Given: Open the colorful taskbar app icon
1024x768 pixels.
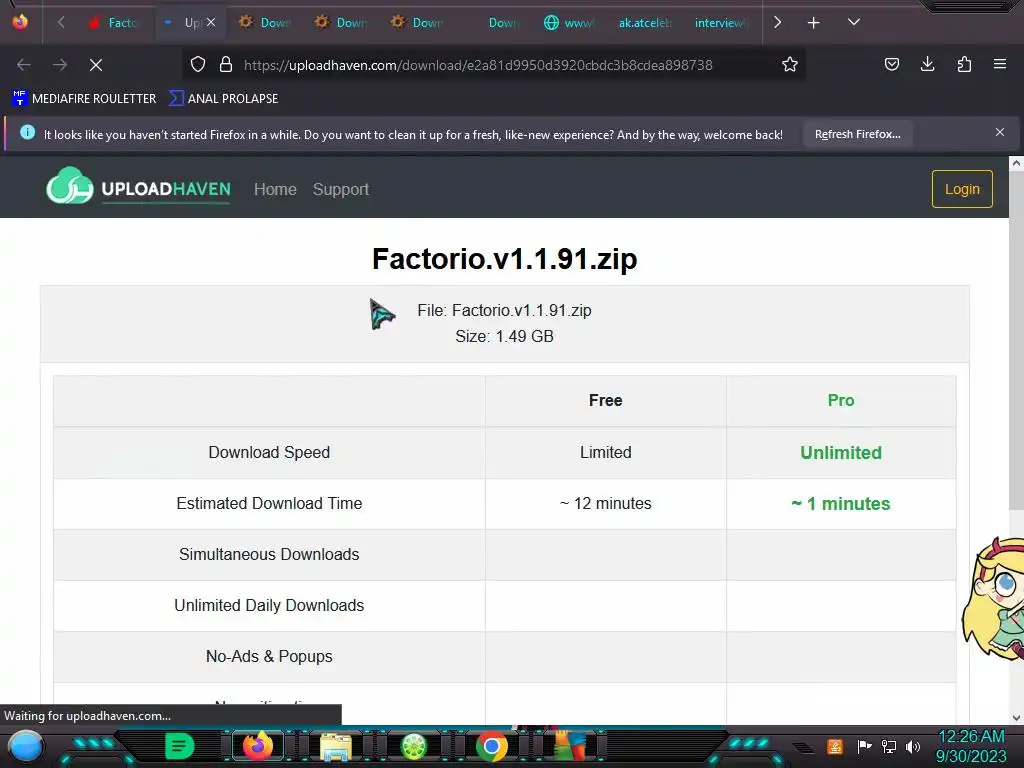Looking at the screenshot, I should 569,746.
